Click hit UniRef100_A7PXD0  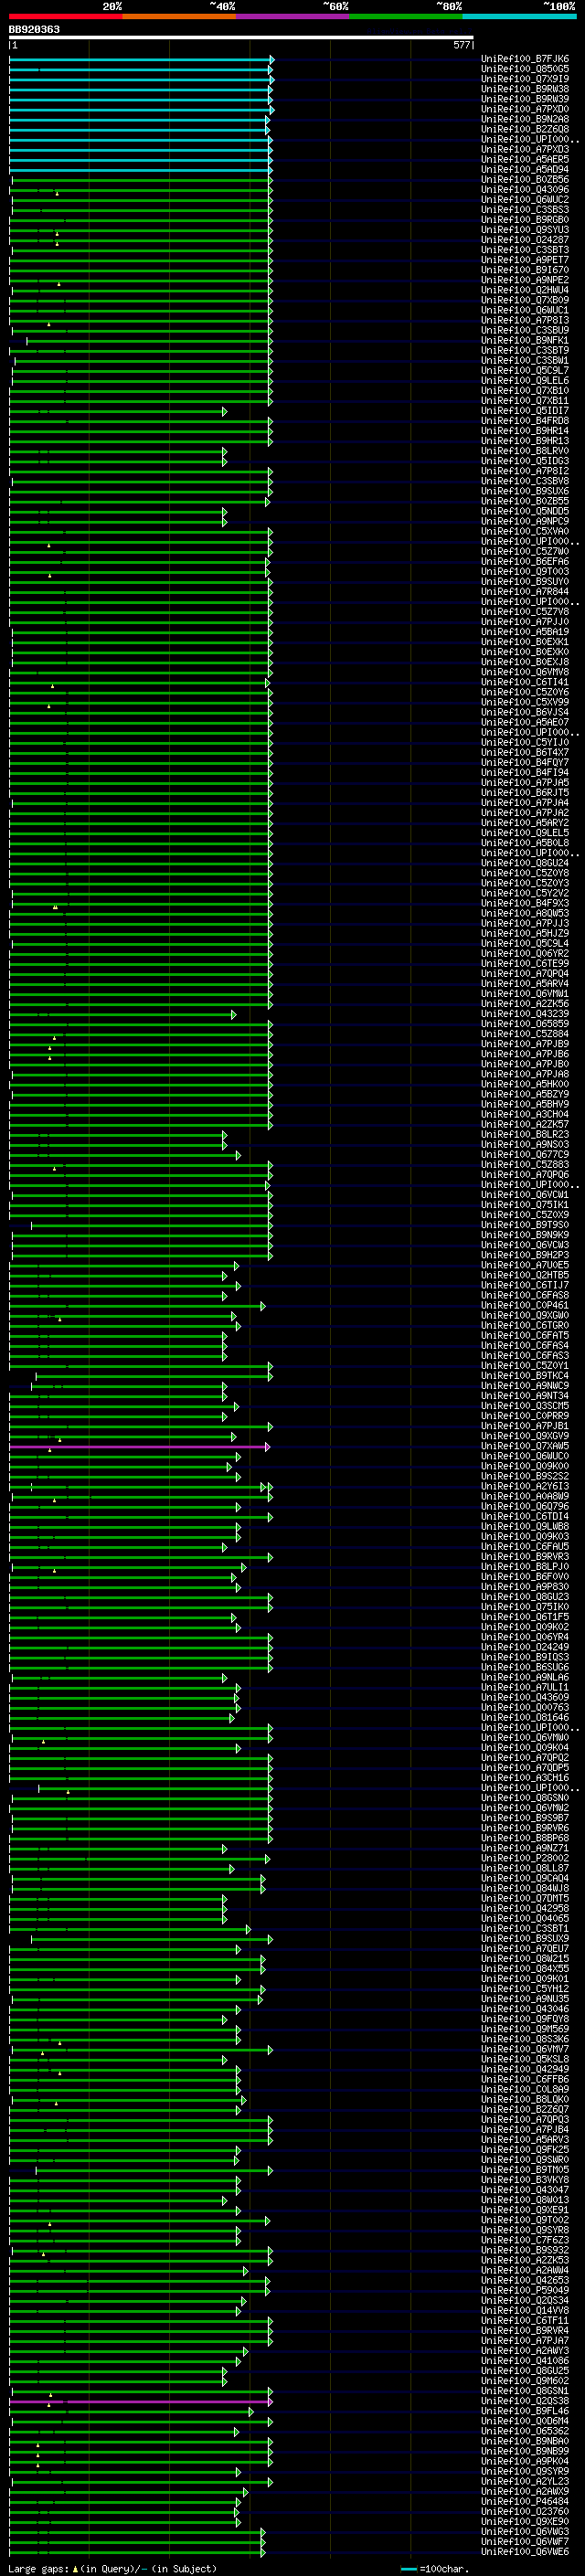click(x=525, y=109)
